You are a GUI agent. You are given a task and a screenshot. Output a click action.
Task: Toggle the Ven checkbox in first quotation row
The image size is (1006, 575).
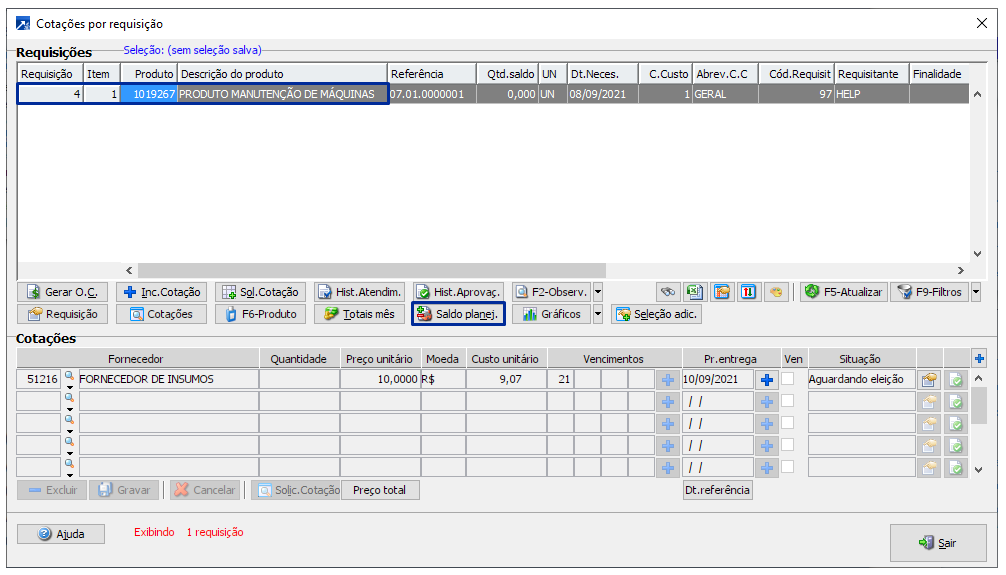point(788,379)
